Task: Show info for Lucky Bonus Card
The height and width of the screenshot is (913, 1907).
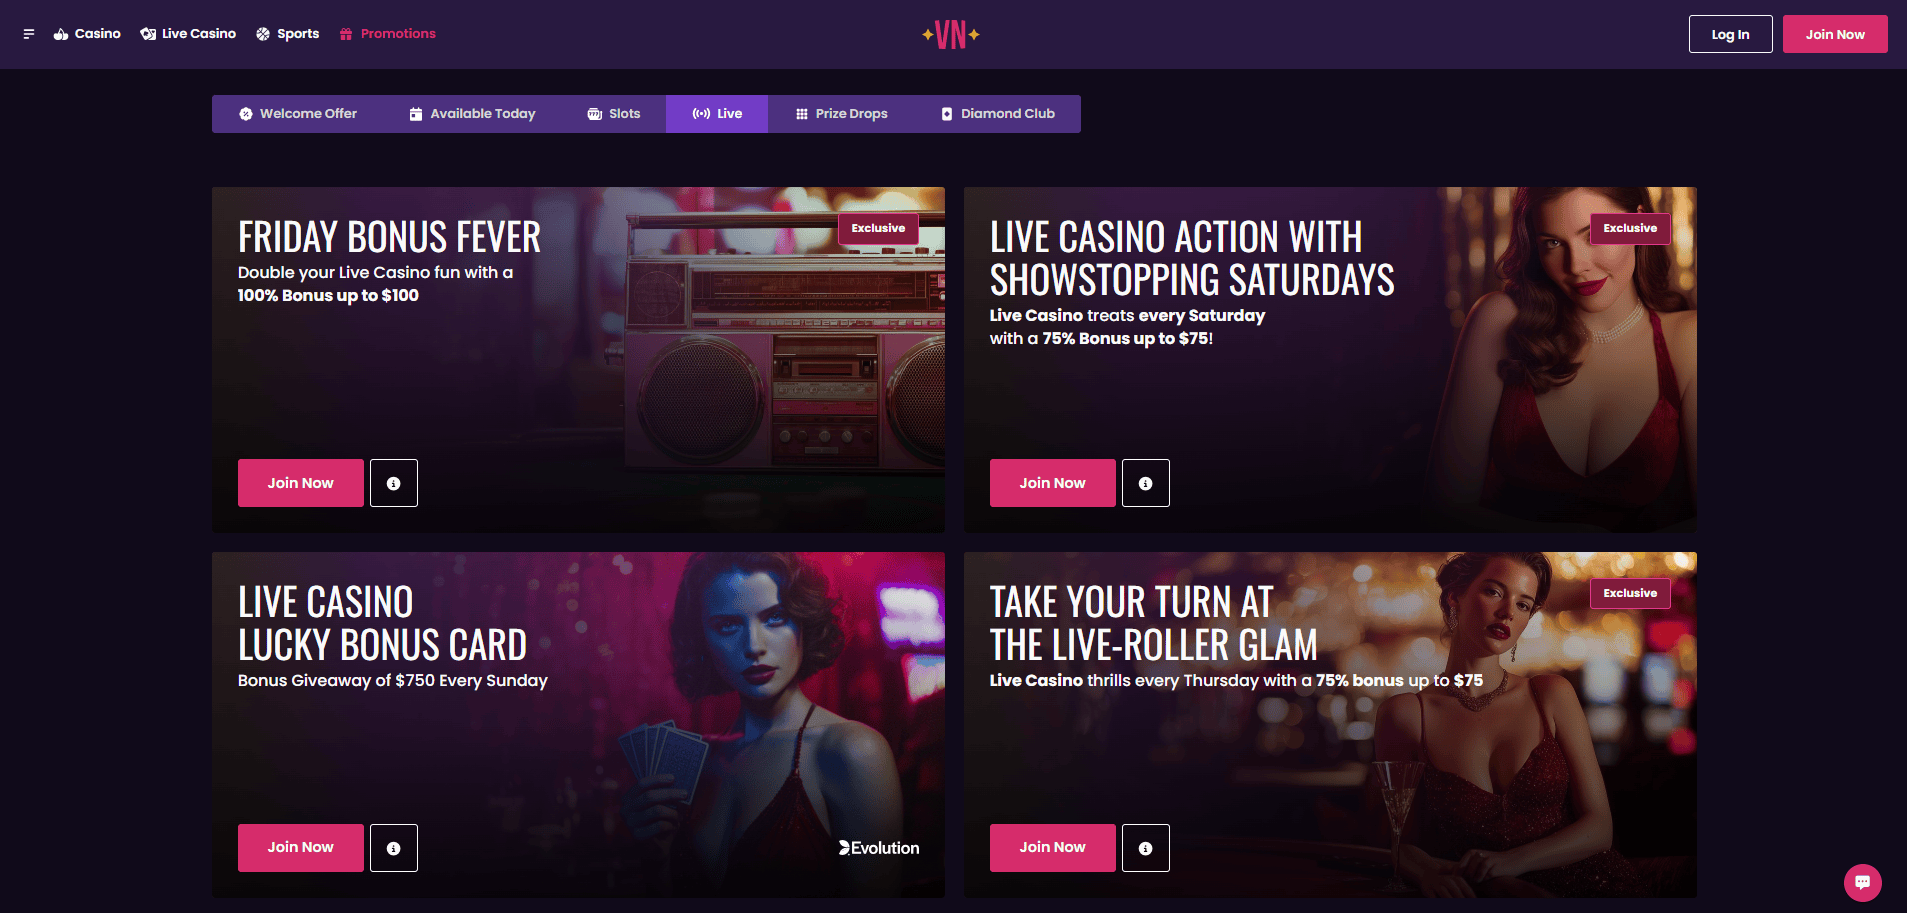Action: pyautogui.click(x=394, y=848)
